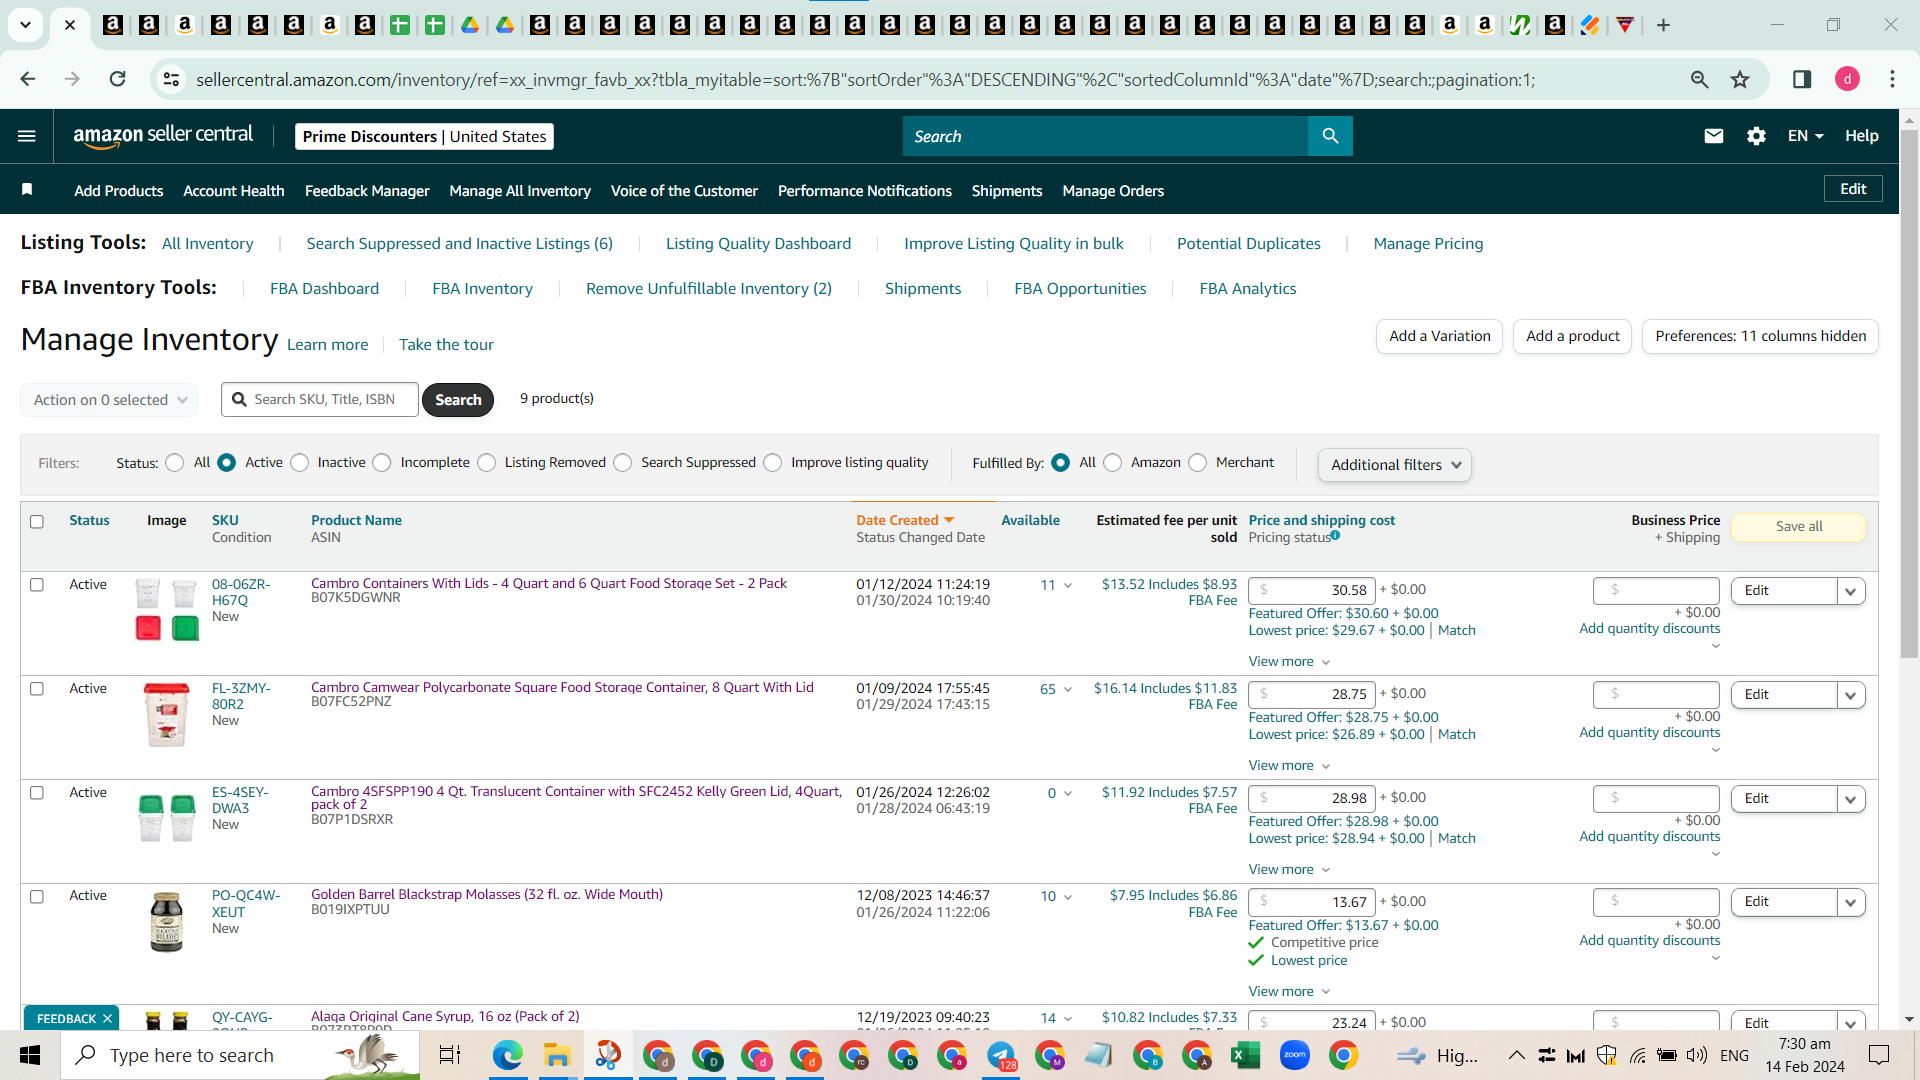Viewport: 1920px width, 1080px height.
Task: View site information icon in address bar
Action: [172, 79]
